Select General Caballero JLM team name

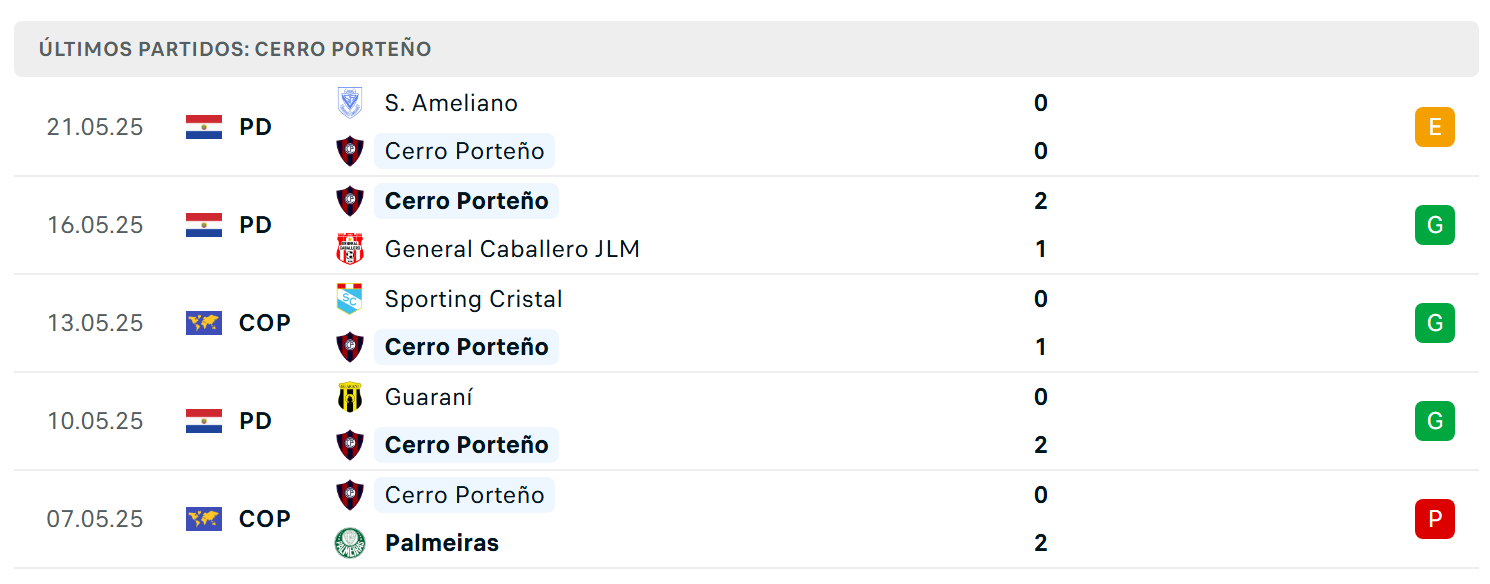512,249
